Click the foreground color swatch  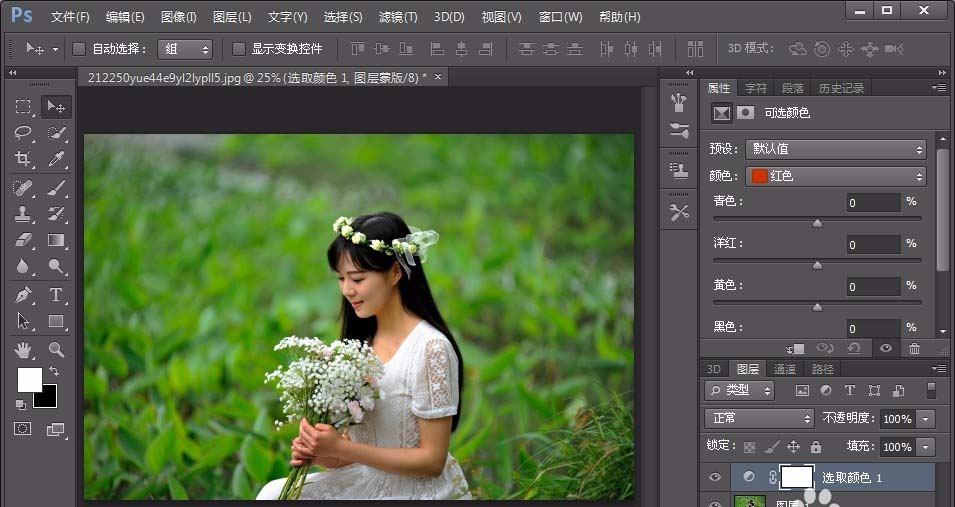coord(29,380)
